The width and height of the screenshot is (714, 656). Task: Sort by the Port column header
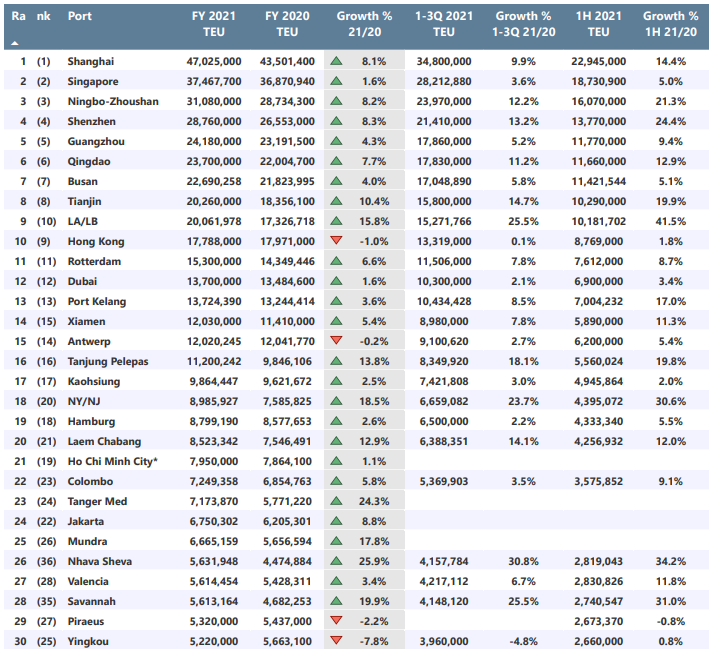coord(80,16)
